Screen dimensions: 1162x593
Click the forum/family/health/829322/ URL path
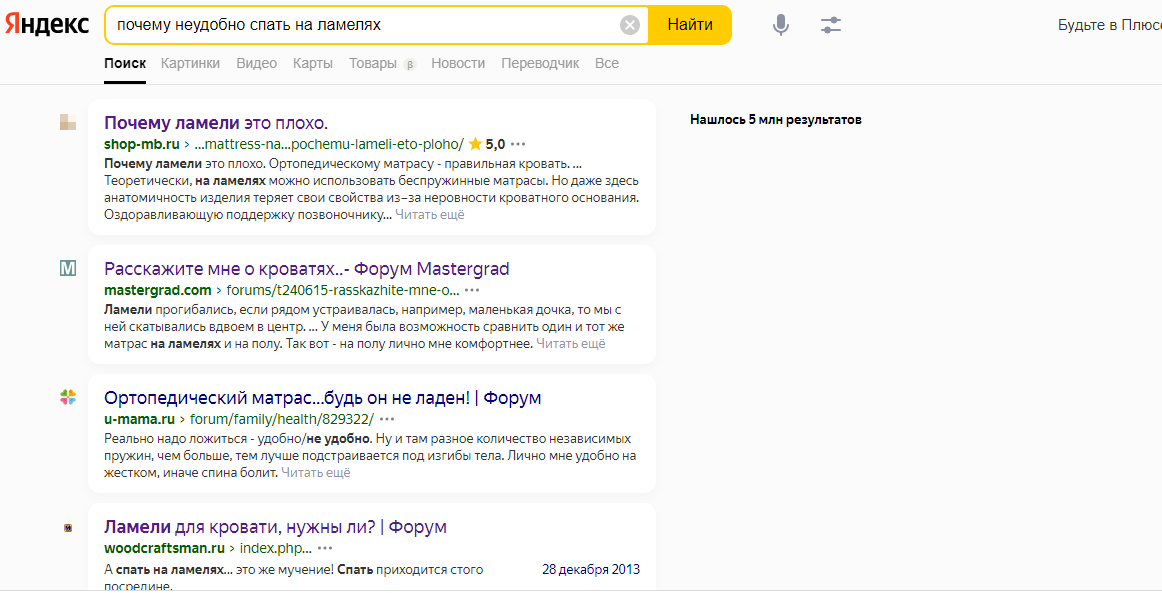click(x=282, y=419)
